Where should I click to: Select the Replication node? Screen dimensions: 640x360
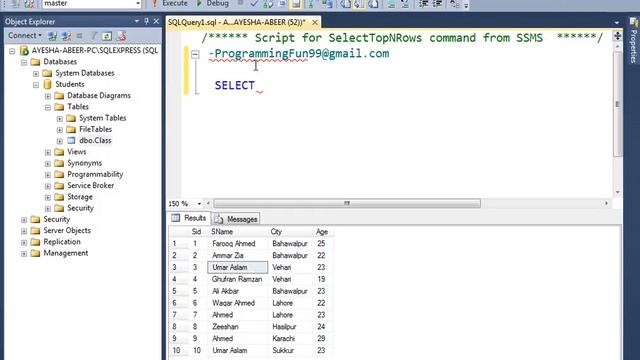[x=62, y=242]
